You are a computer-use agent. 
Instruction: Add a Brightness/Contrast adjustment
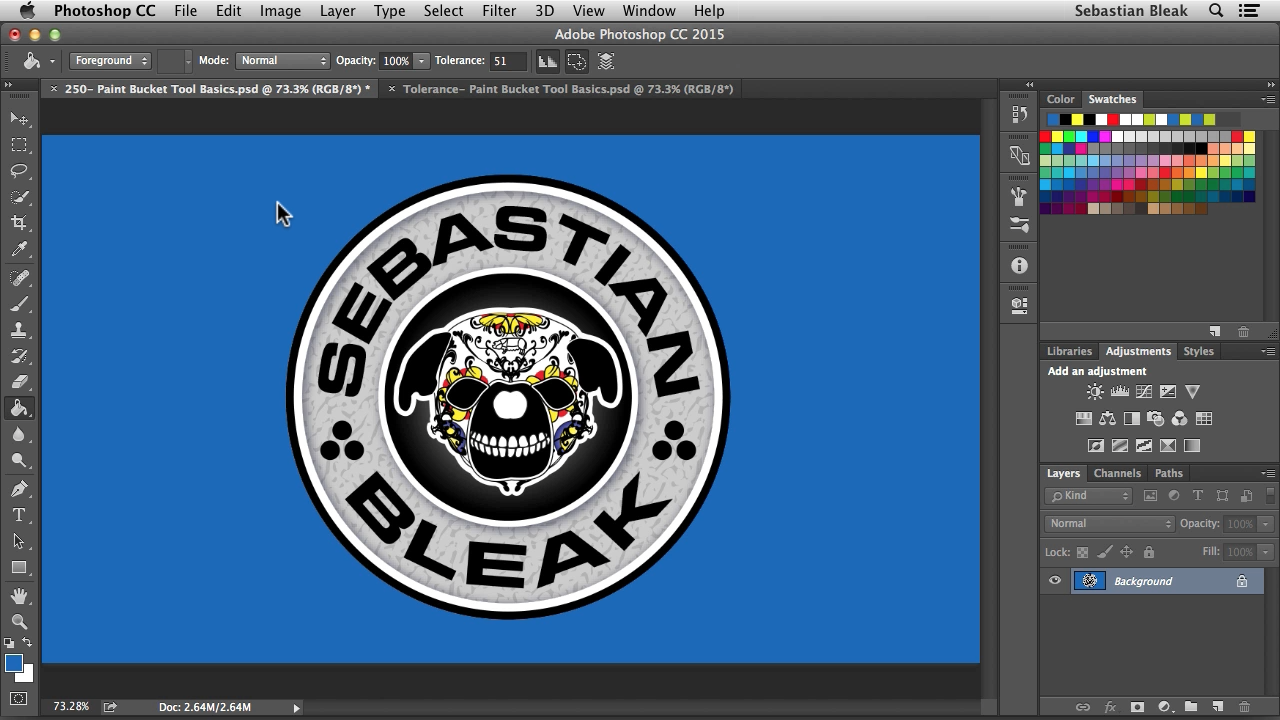(1095, 392)
